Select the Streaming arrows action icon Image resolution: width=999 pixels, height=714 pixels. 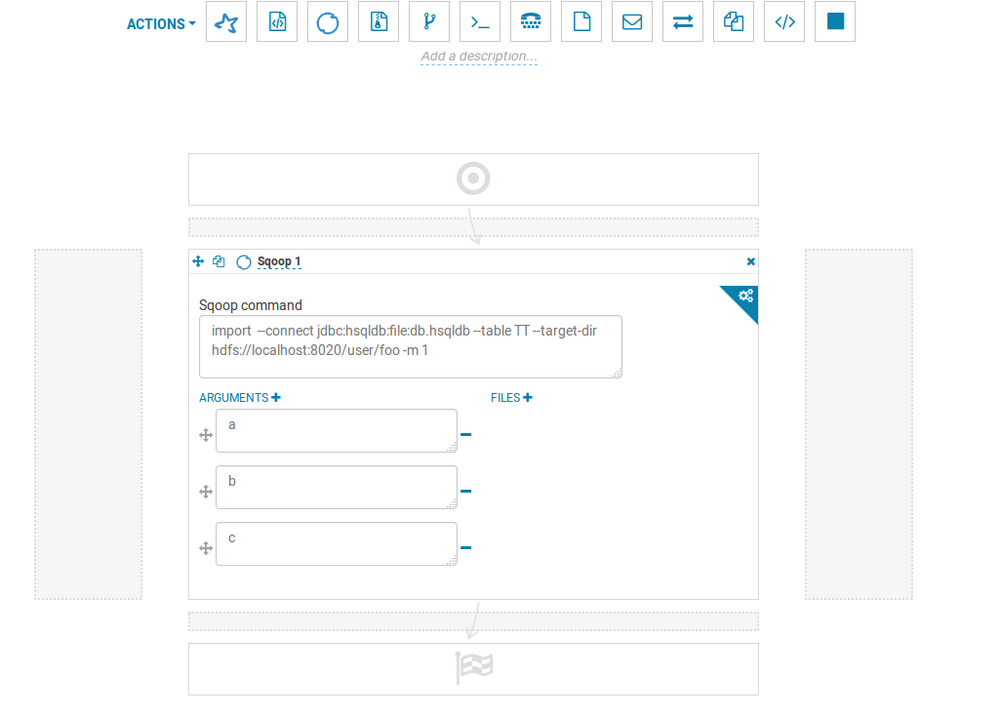[x=683, y=22]
